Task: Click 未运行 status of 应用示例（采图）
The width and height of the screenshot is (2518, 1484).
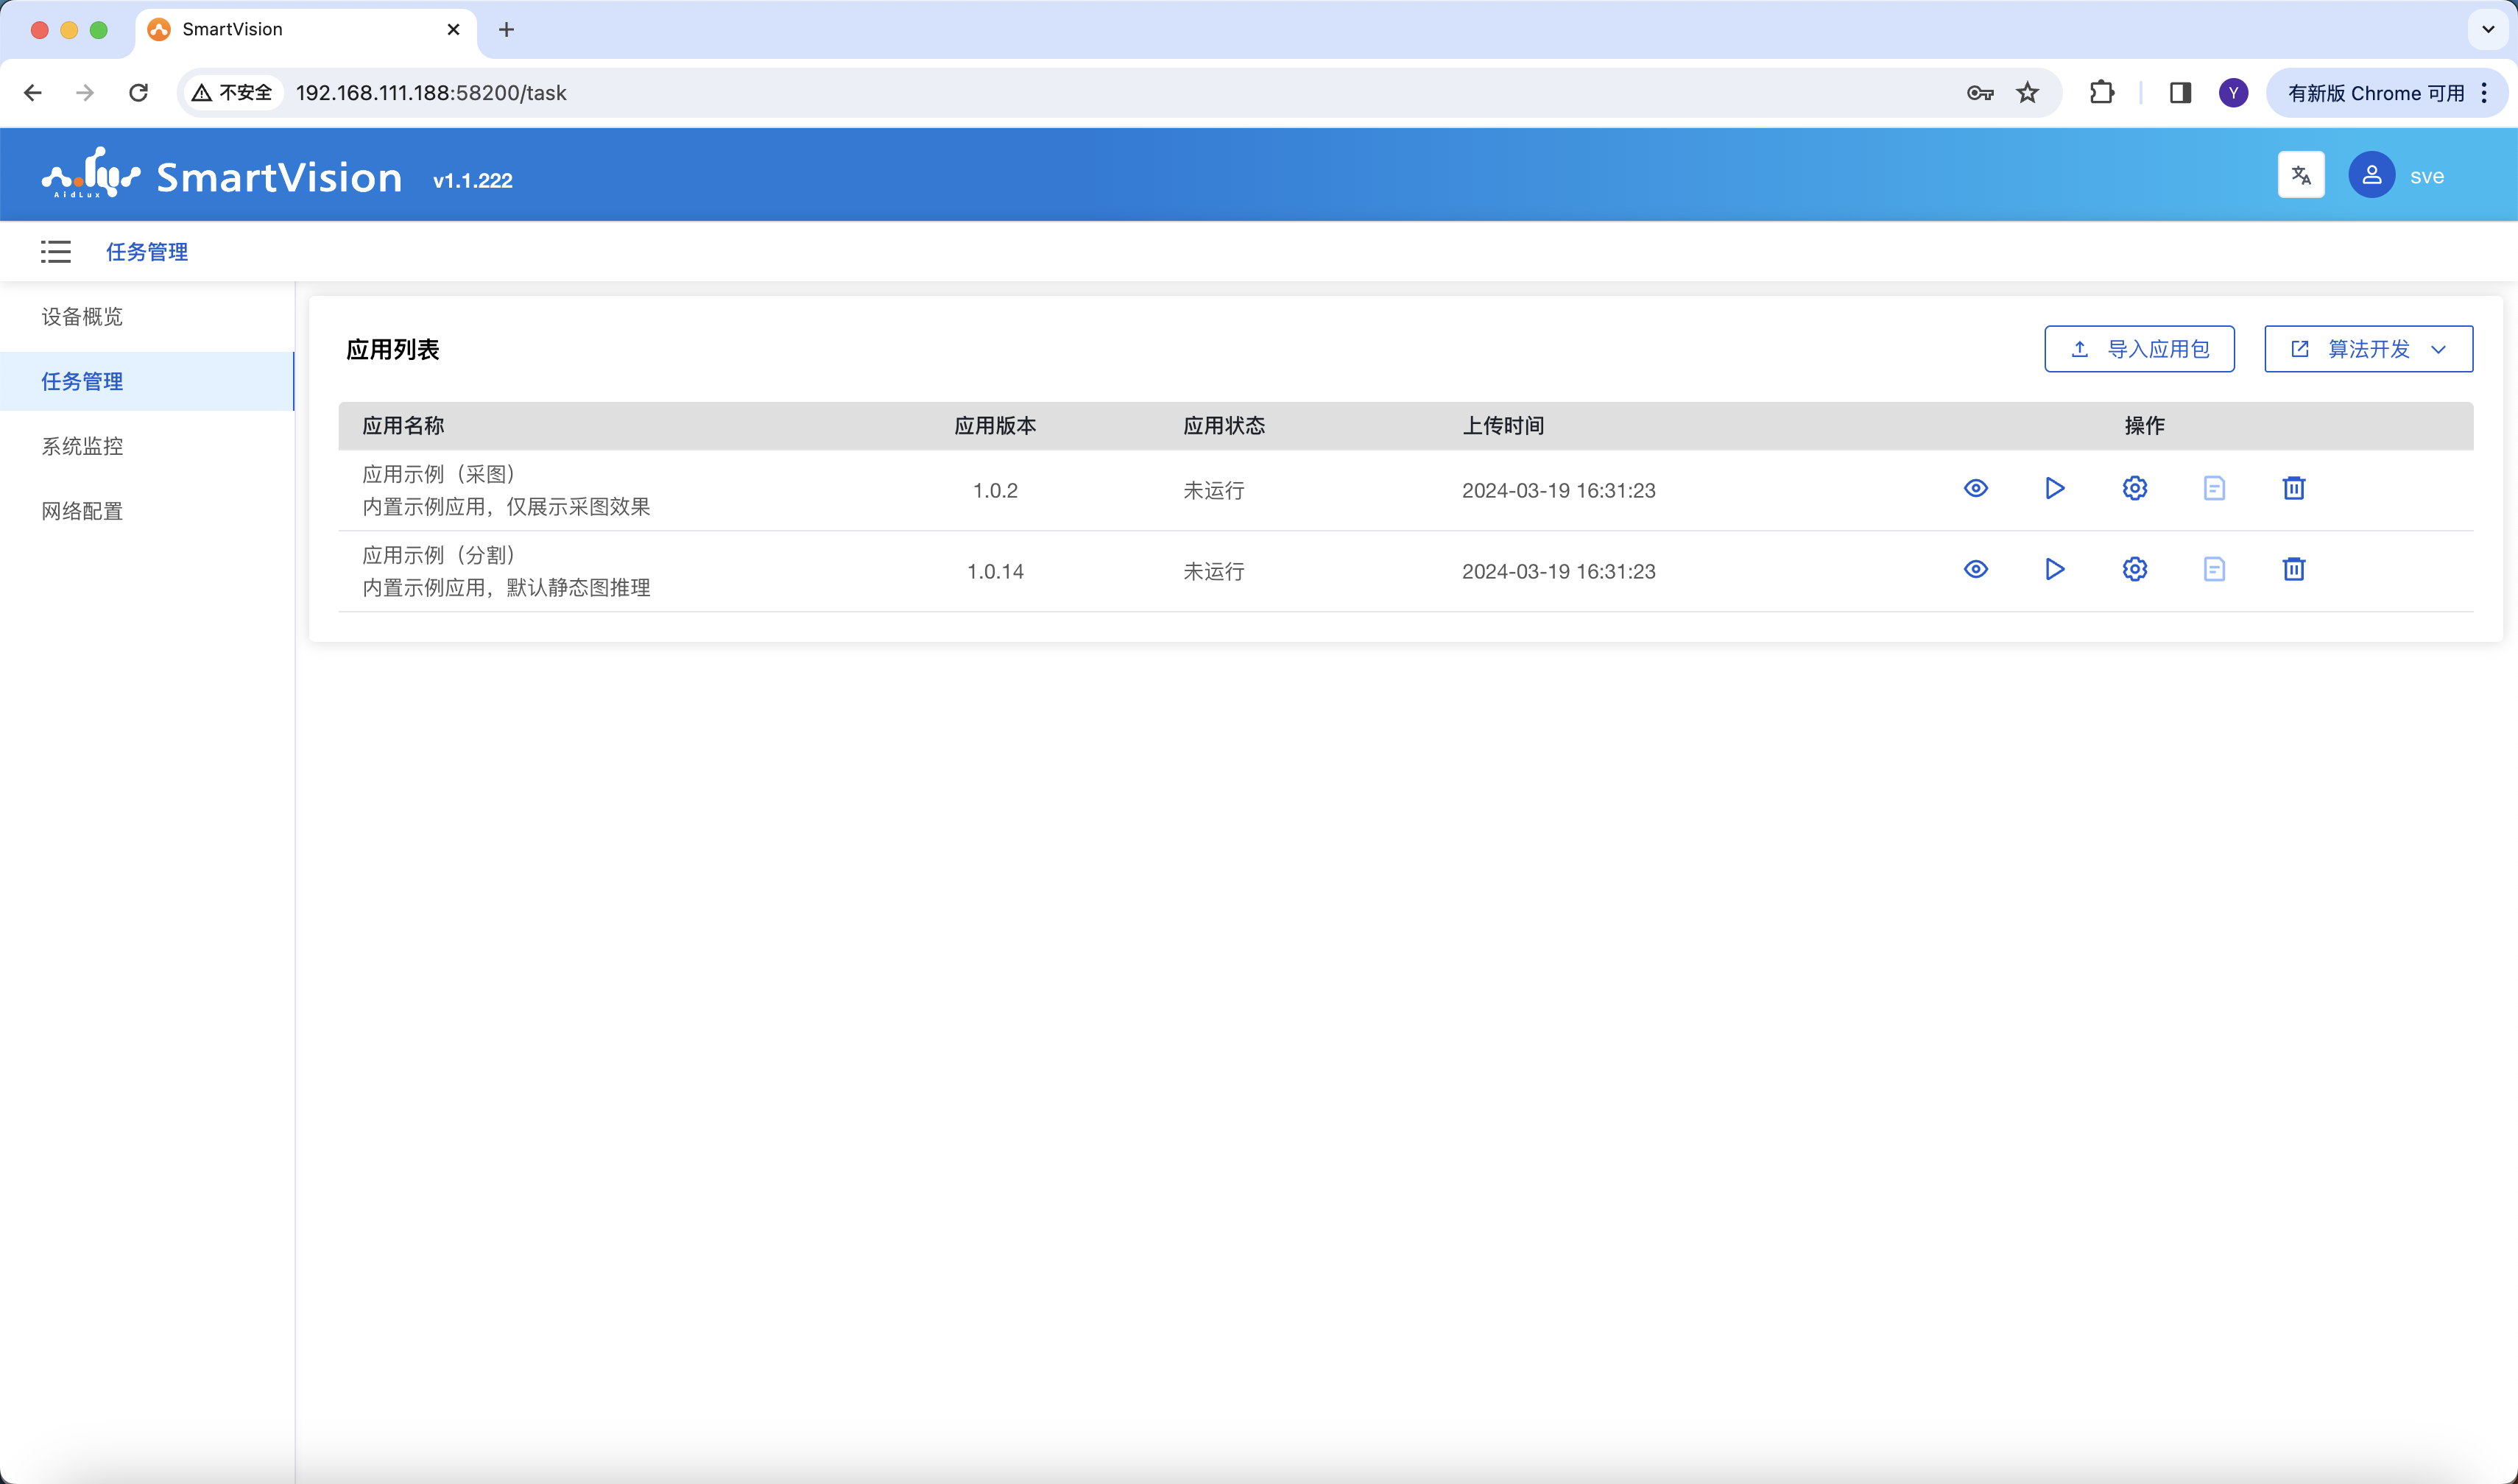Action: coord(1214,490)
